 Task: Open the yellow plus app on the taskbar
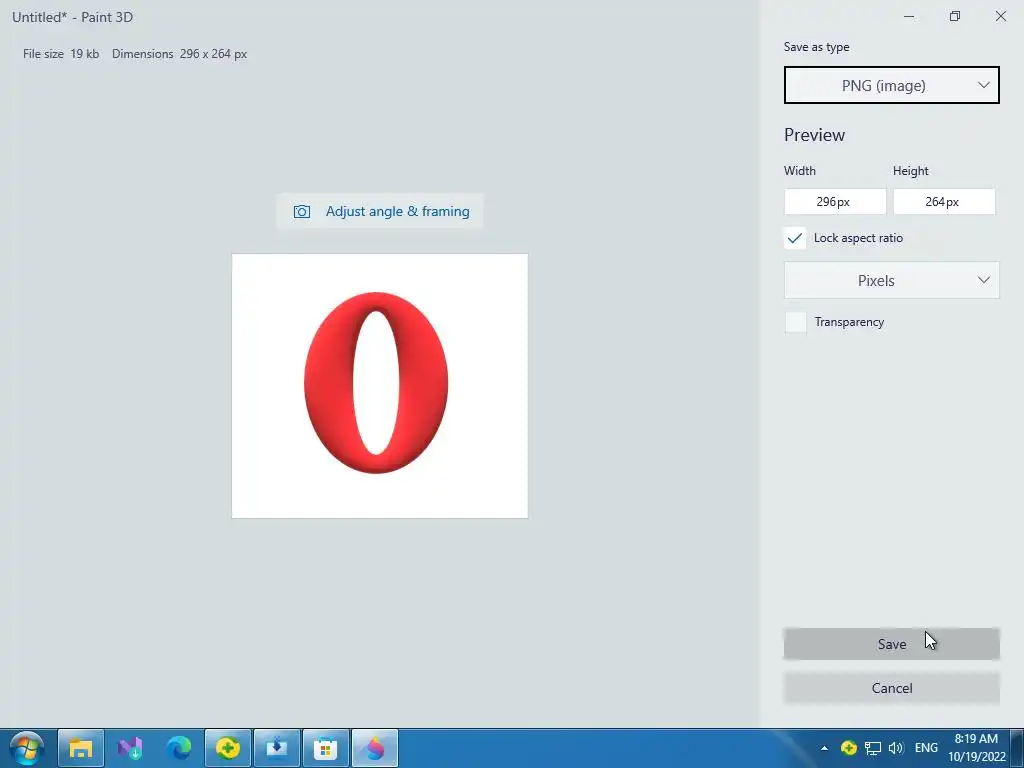coord(228,748)
